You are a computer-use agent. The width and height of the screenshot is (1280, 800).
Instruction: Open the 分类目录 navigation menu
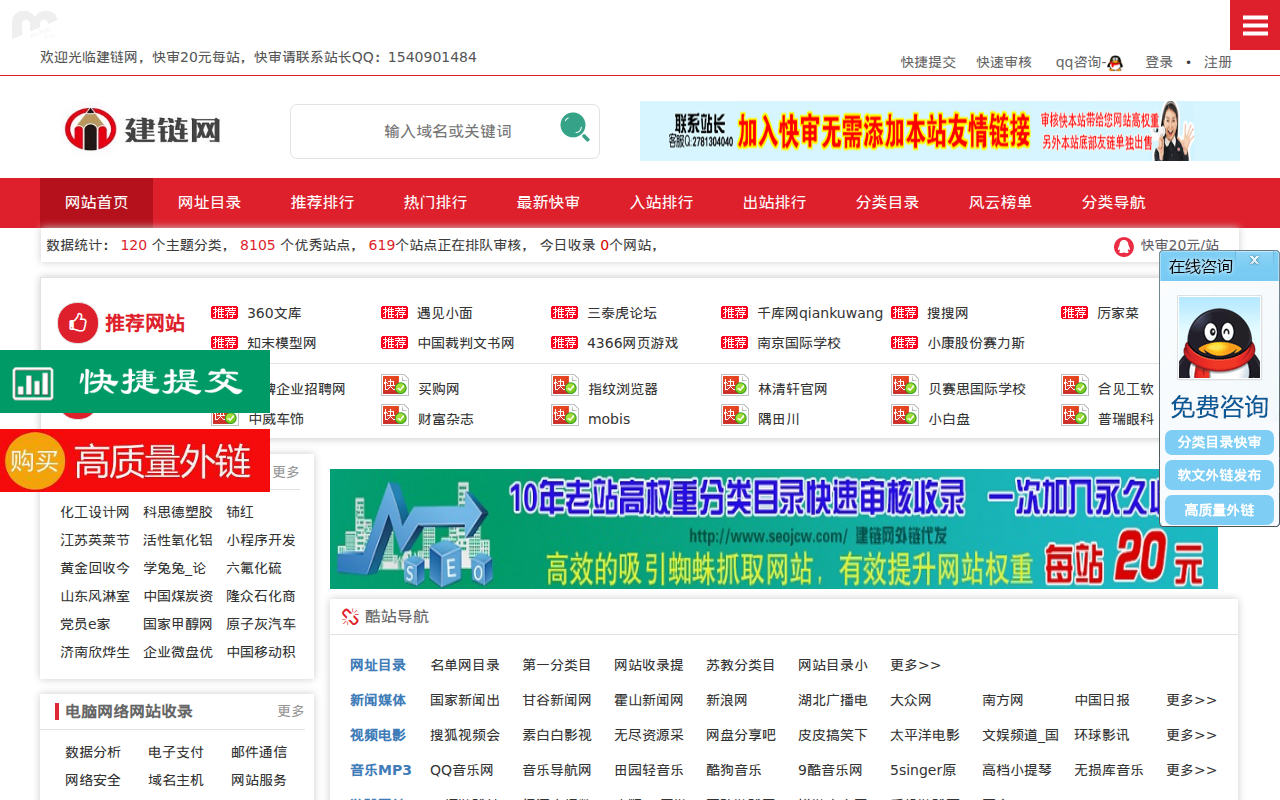pyautogui.click(x=886, y=202)
